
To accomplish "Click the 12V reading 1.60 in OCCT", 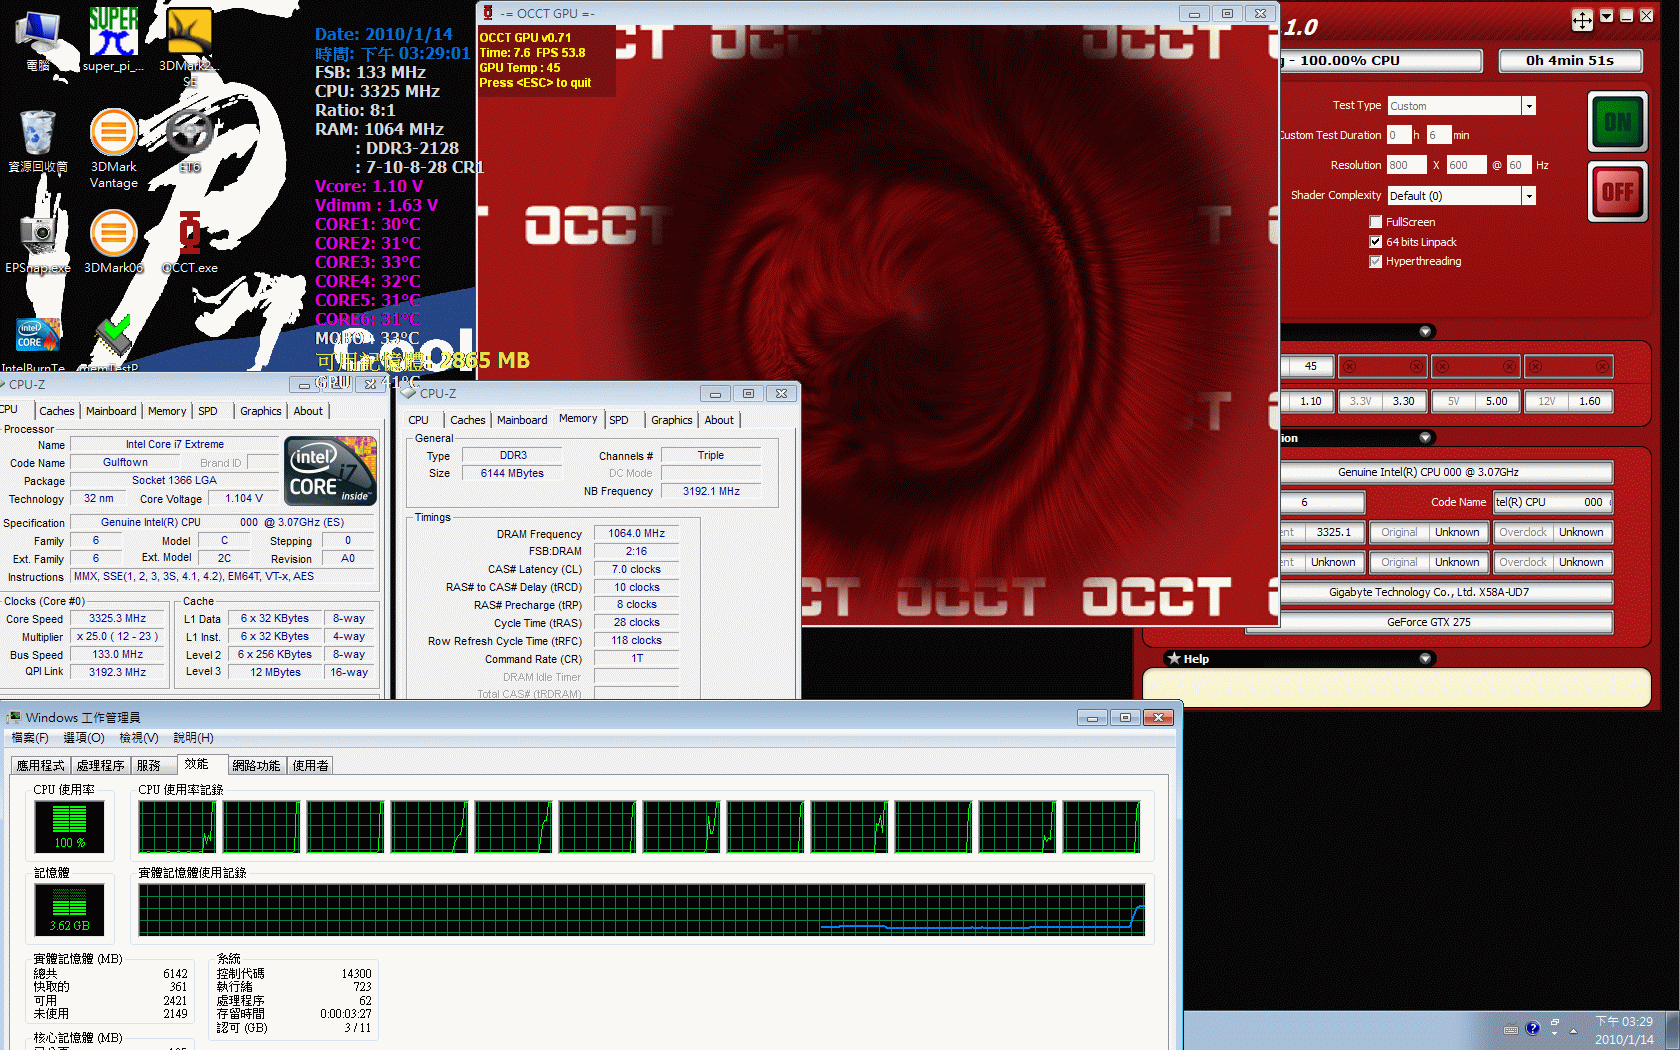I will [x=1589, y=401].
